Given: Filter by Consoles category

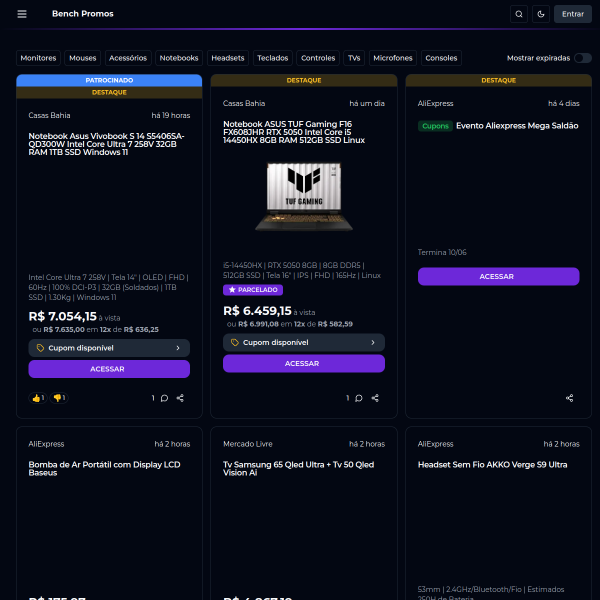Looking at the screenshot, I should (x=441, y=58).
